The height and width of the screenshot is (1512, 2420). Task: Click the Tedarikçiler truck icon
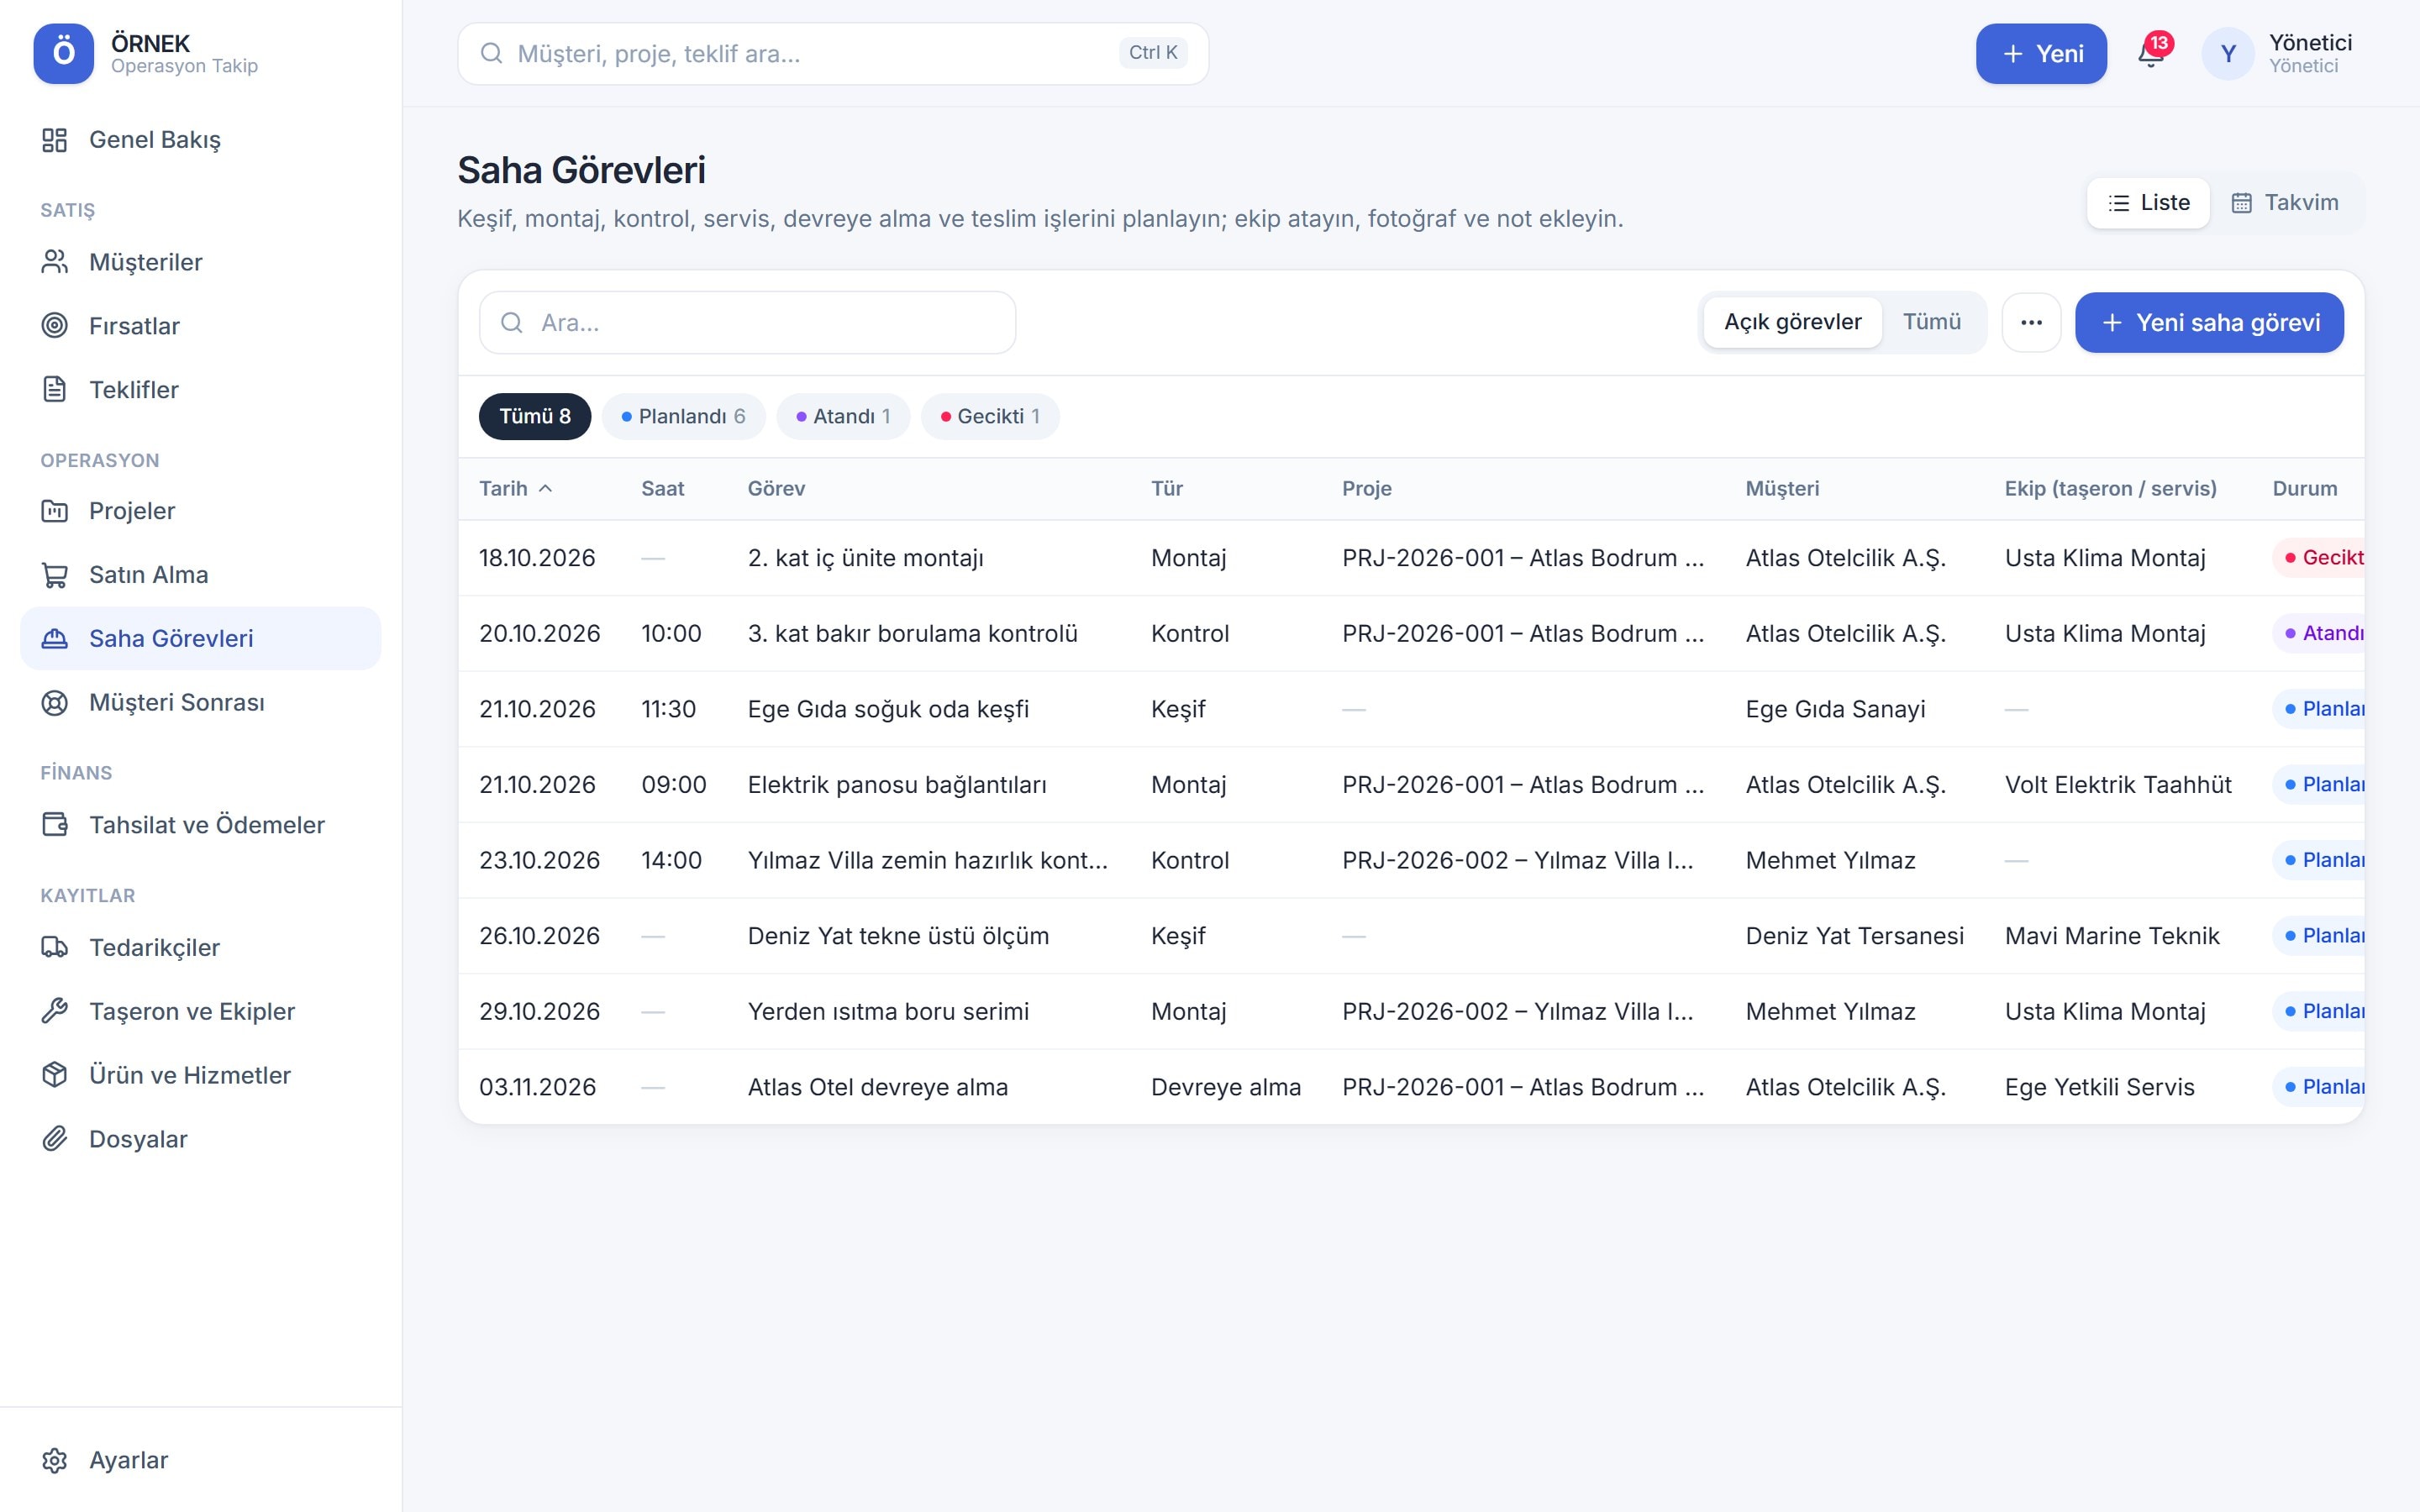[55, 947]
